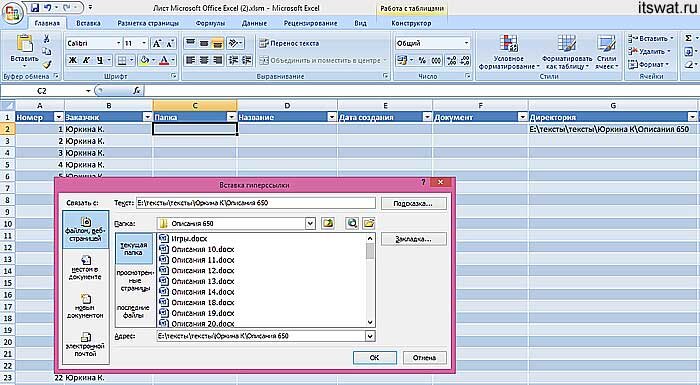Switch to the Разметка страницы tab
This screenshot has height=385, width=700.
(148, 23)
